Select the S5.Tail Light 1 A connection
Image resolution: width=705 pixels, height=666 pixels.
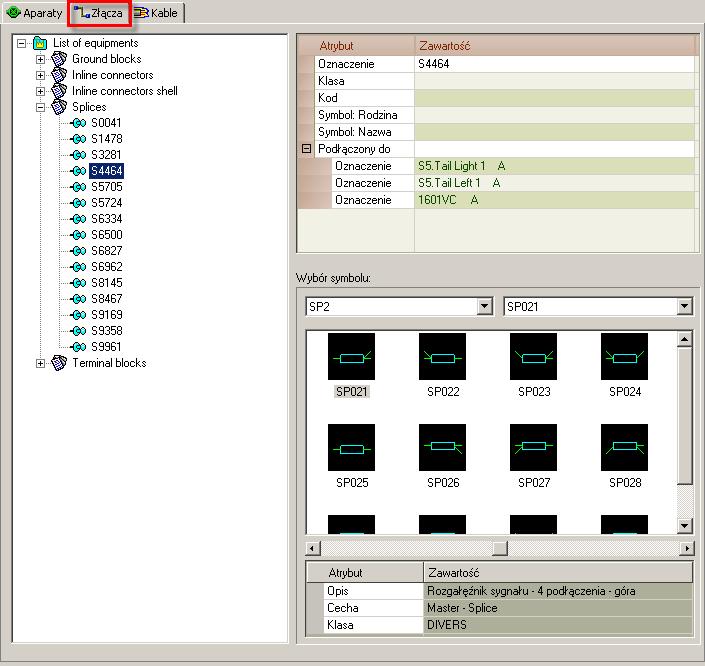[554, 166]
